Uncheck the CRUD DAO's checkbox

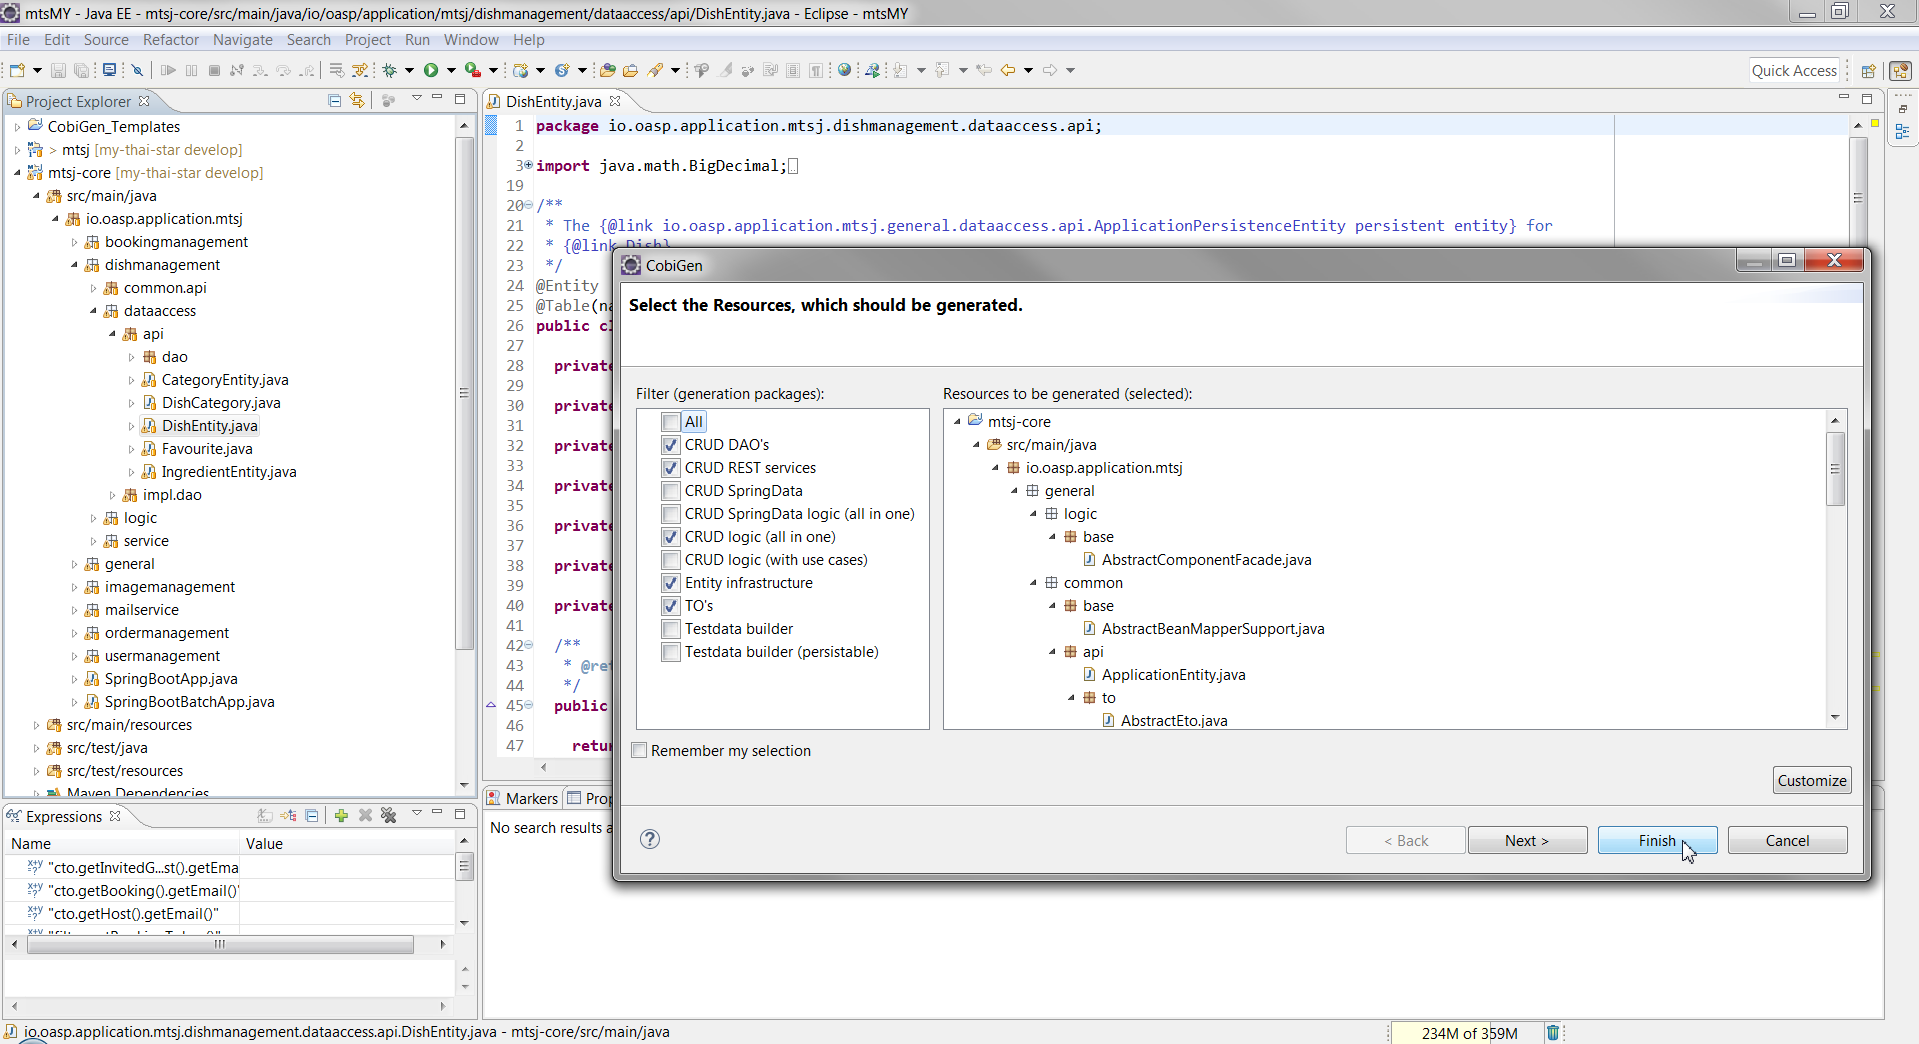point(671,445)
